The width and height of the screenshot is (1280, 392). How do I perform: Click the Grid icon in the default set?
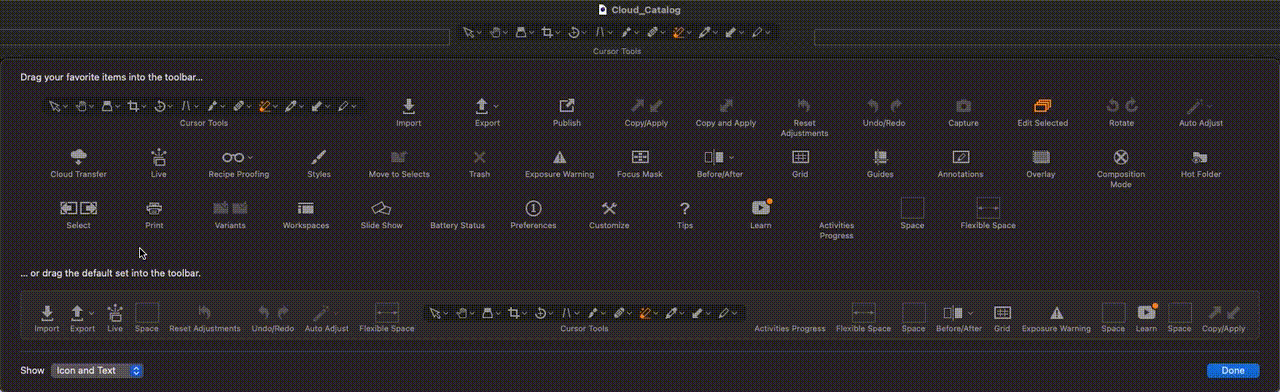pyautogui.click(x=1002, y=312)
